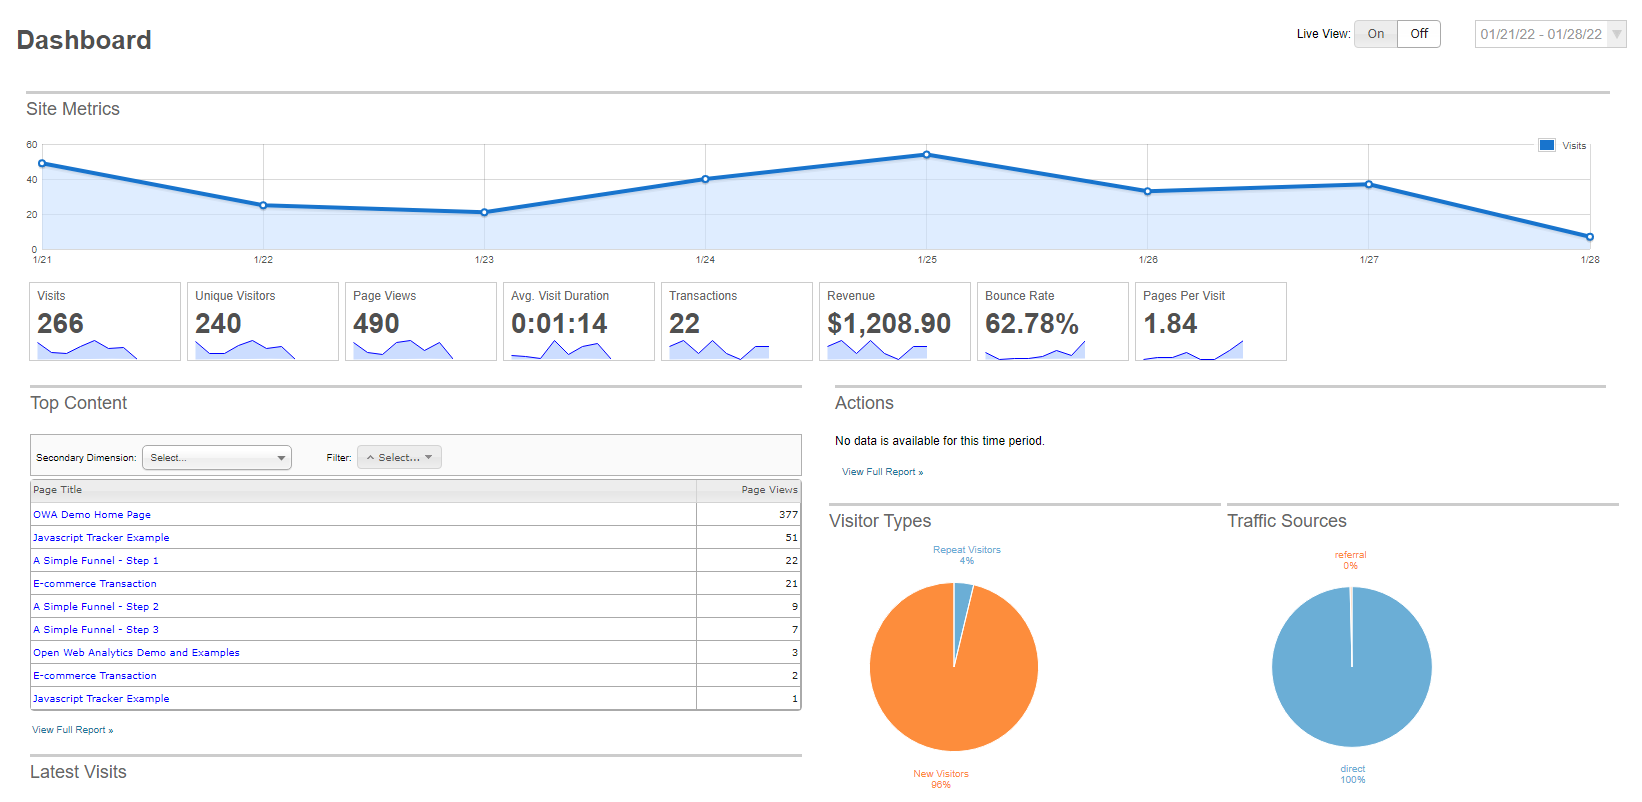Turn Live View On
The height and width of the screenshot is (802, 1642).
click(1376, 34)
